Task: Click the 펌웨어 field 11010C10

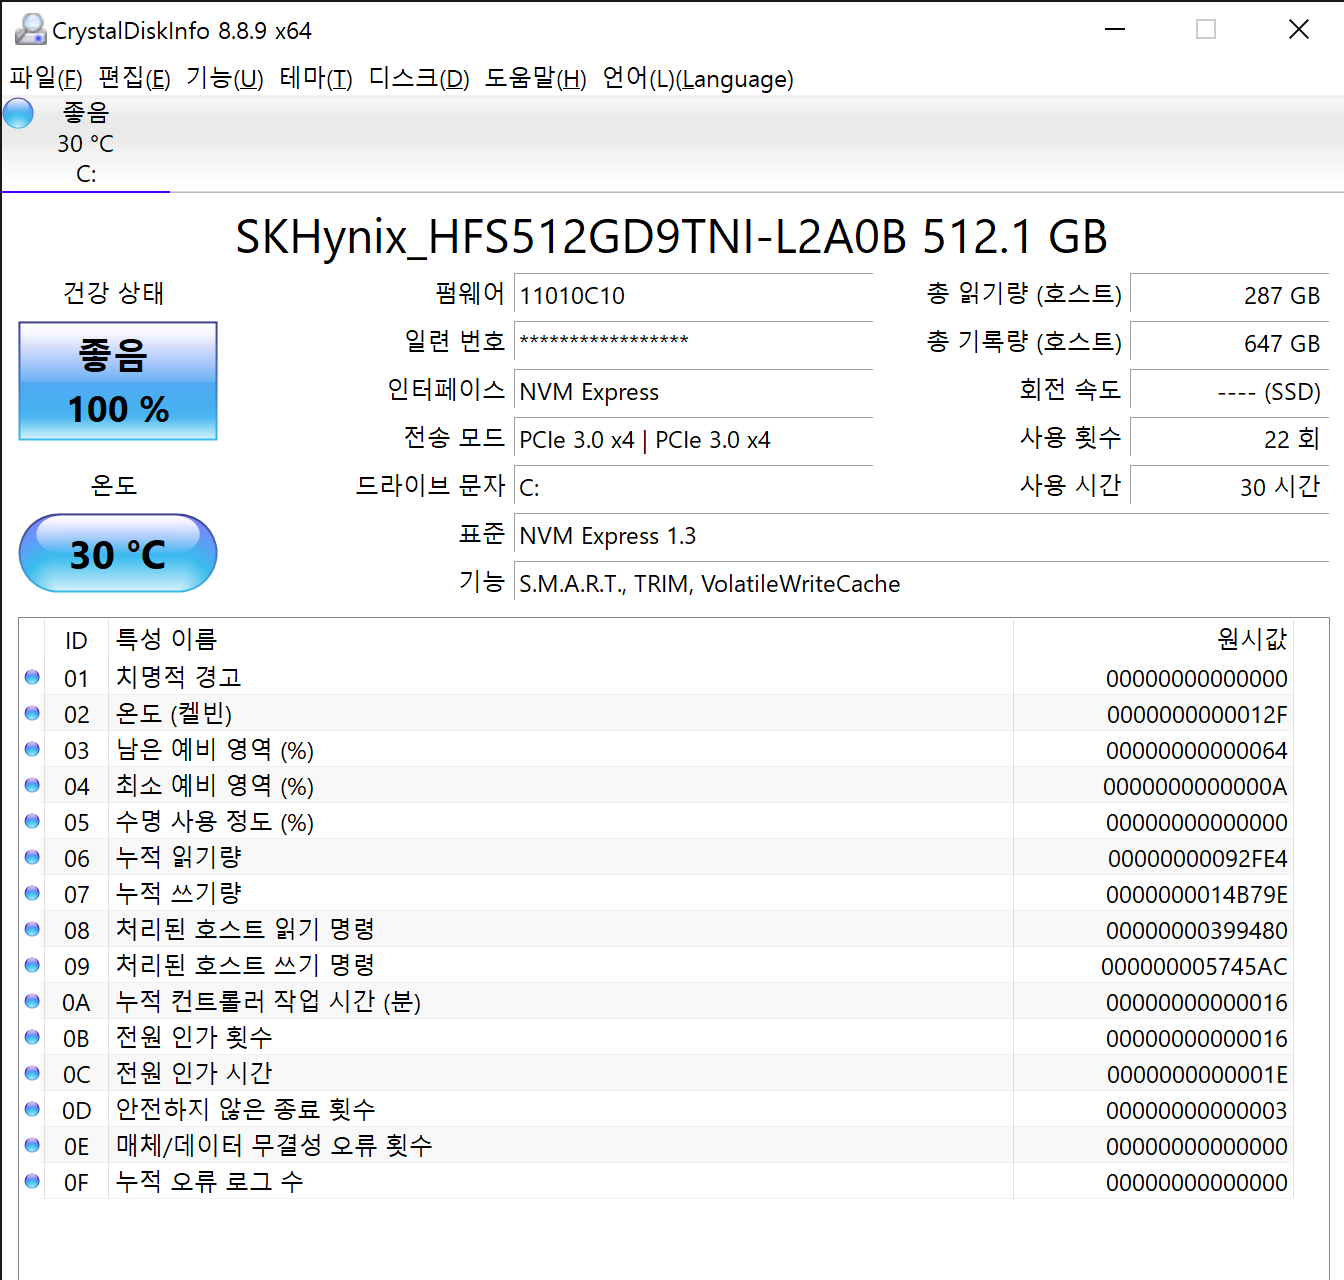Action: (693, 295)
